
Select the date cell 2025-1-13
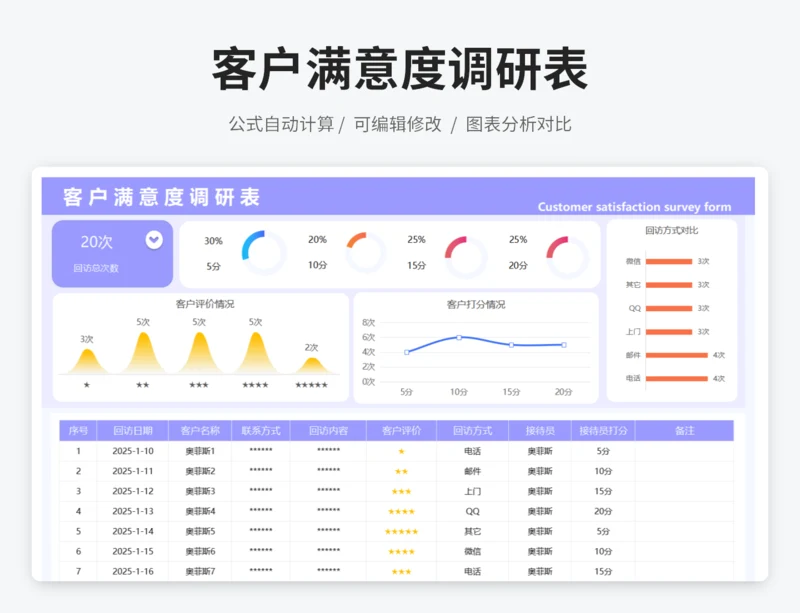pyautogui.click(x=133, y=511)
